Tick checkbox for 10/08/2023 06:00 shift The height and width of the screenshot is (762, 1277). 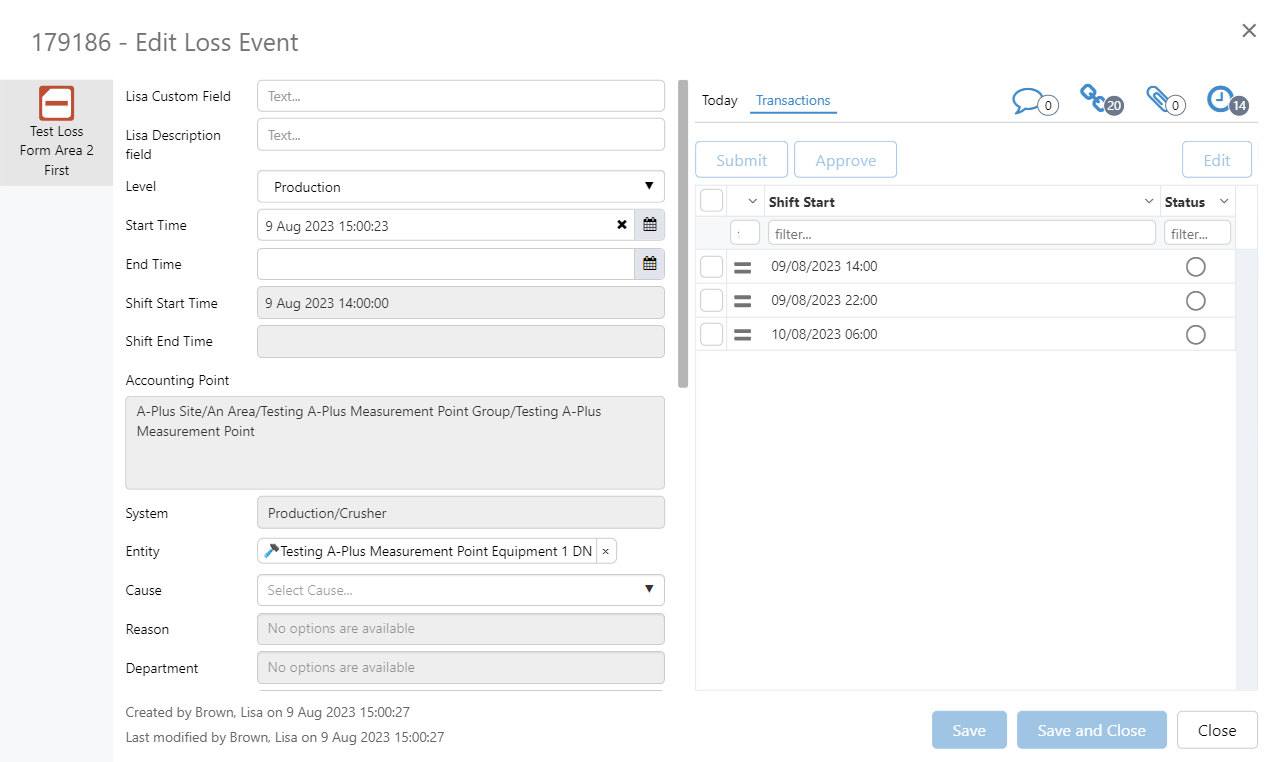click(x=711, y=335)
